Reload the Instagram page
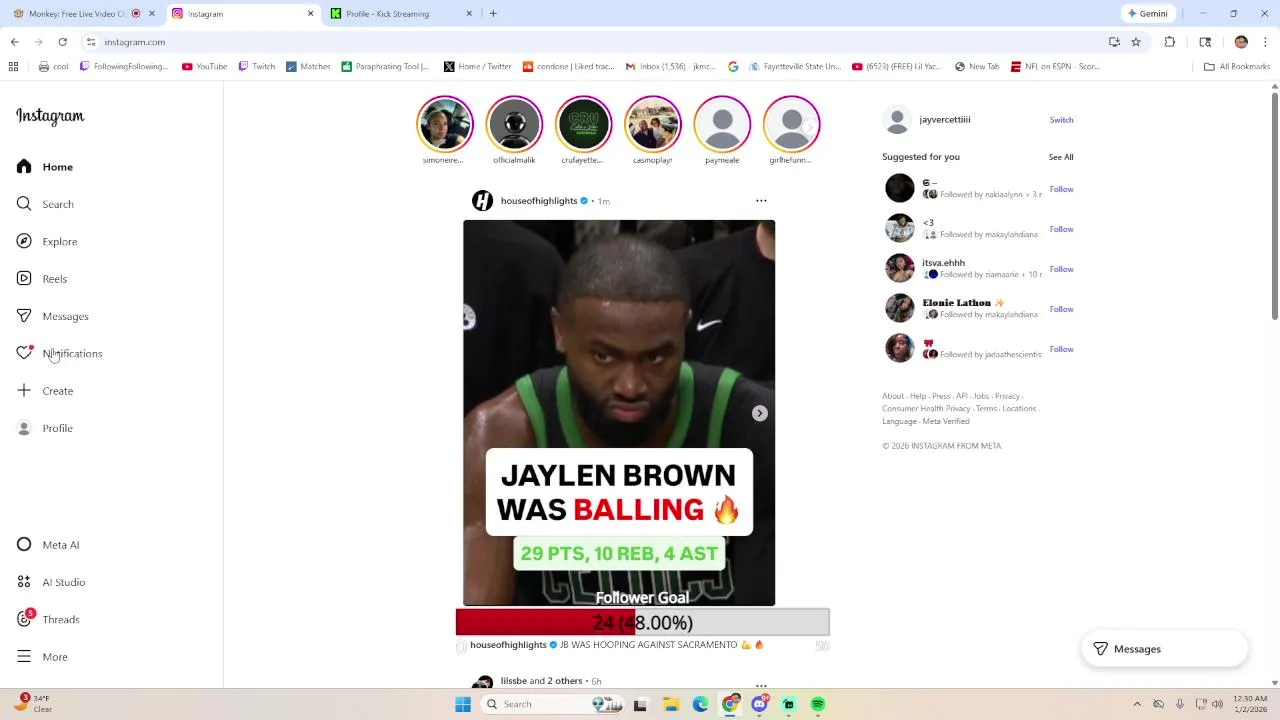This screenshot has height=720, width=1280. pyautogui.click(x=62, y=42)
